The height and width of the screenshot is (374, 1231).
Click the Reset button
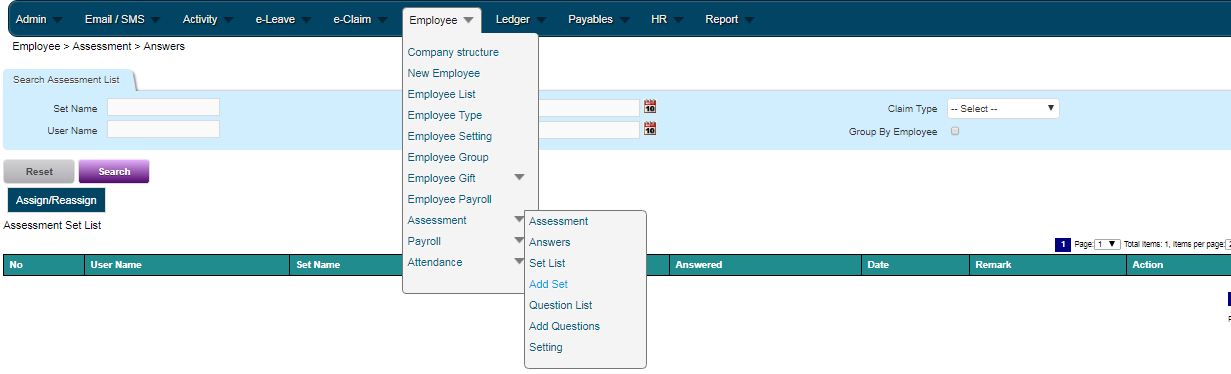pos(39,171)
